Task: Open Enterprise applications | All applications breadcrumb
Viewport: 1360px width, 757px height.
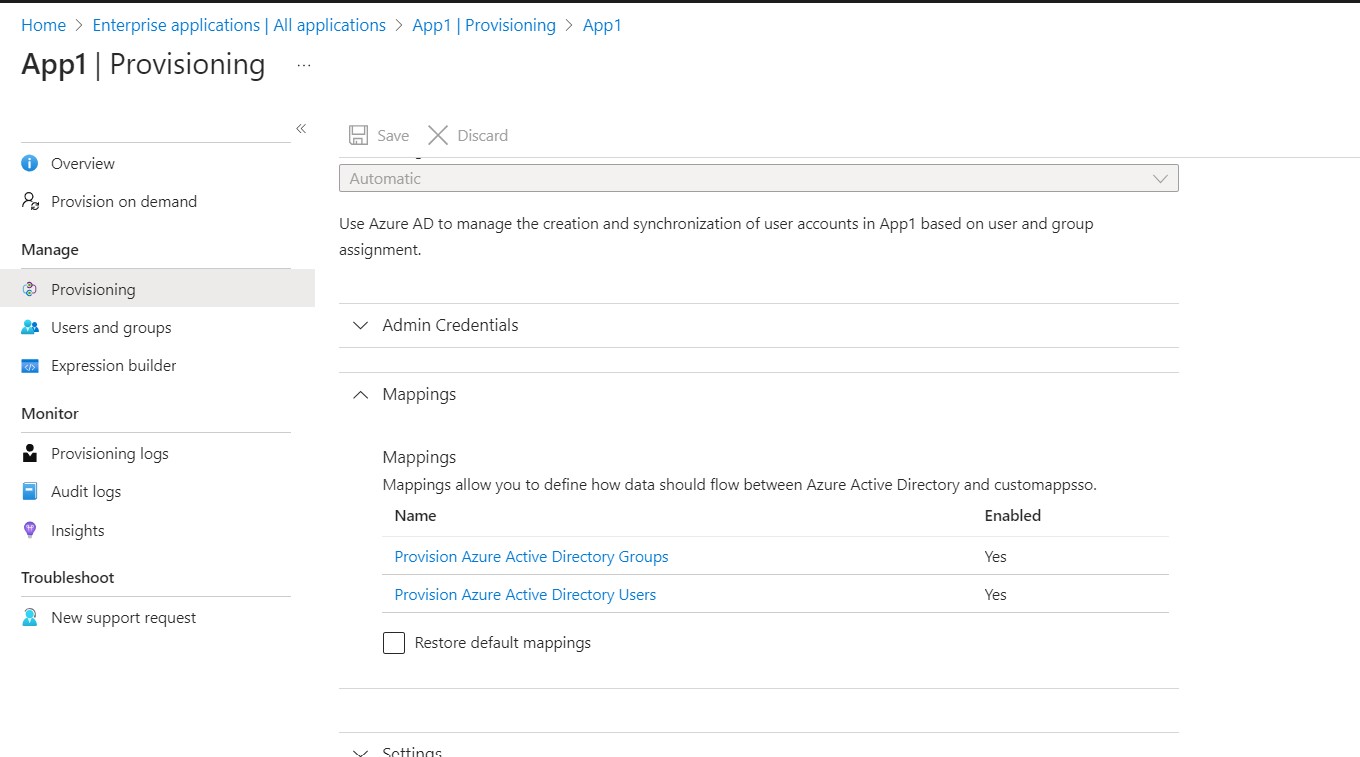Action: [x=239, y=25]
